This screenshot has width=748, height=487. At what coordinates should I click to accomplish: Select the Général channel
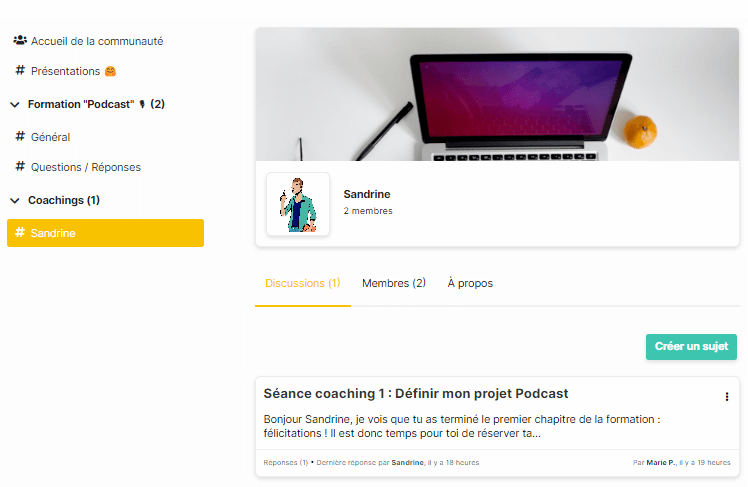click(x=50, y=137)
